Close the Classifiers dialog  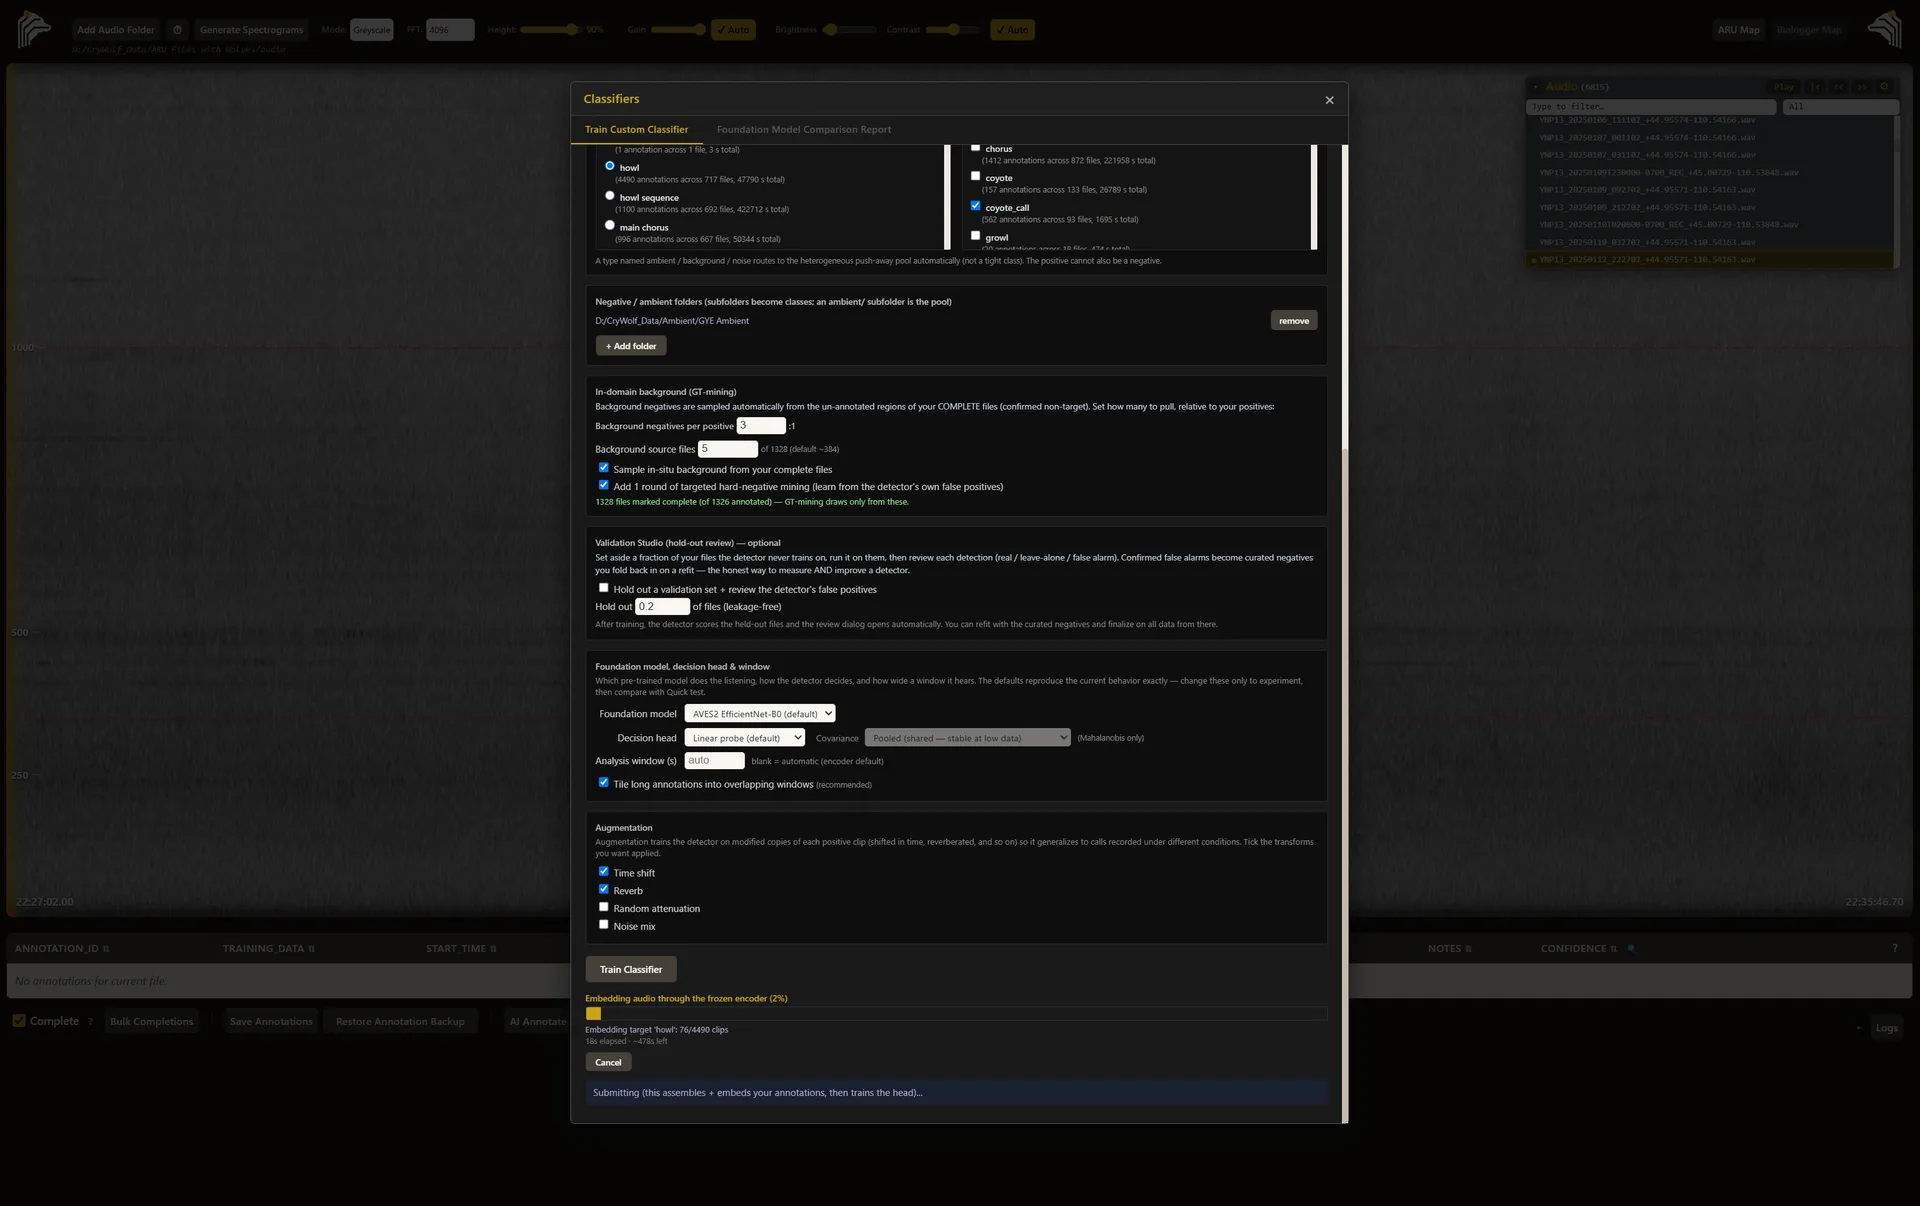point(1329,100)
